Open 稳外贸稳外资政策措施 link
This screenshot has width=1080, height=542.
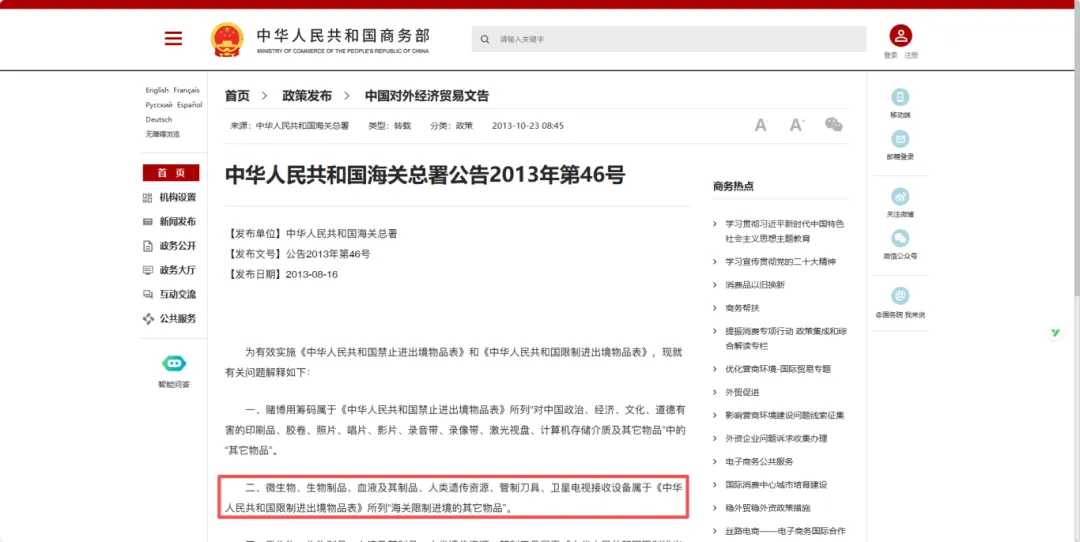[x=767, y=508]
